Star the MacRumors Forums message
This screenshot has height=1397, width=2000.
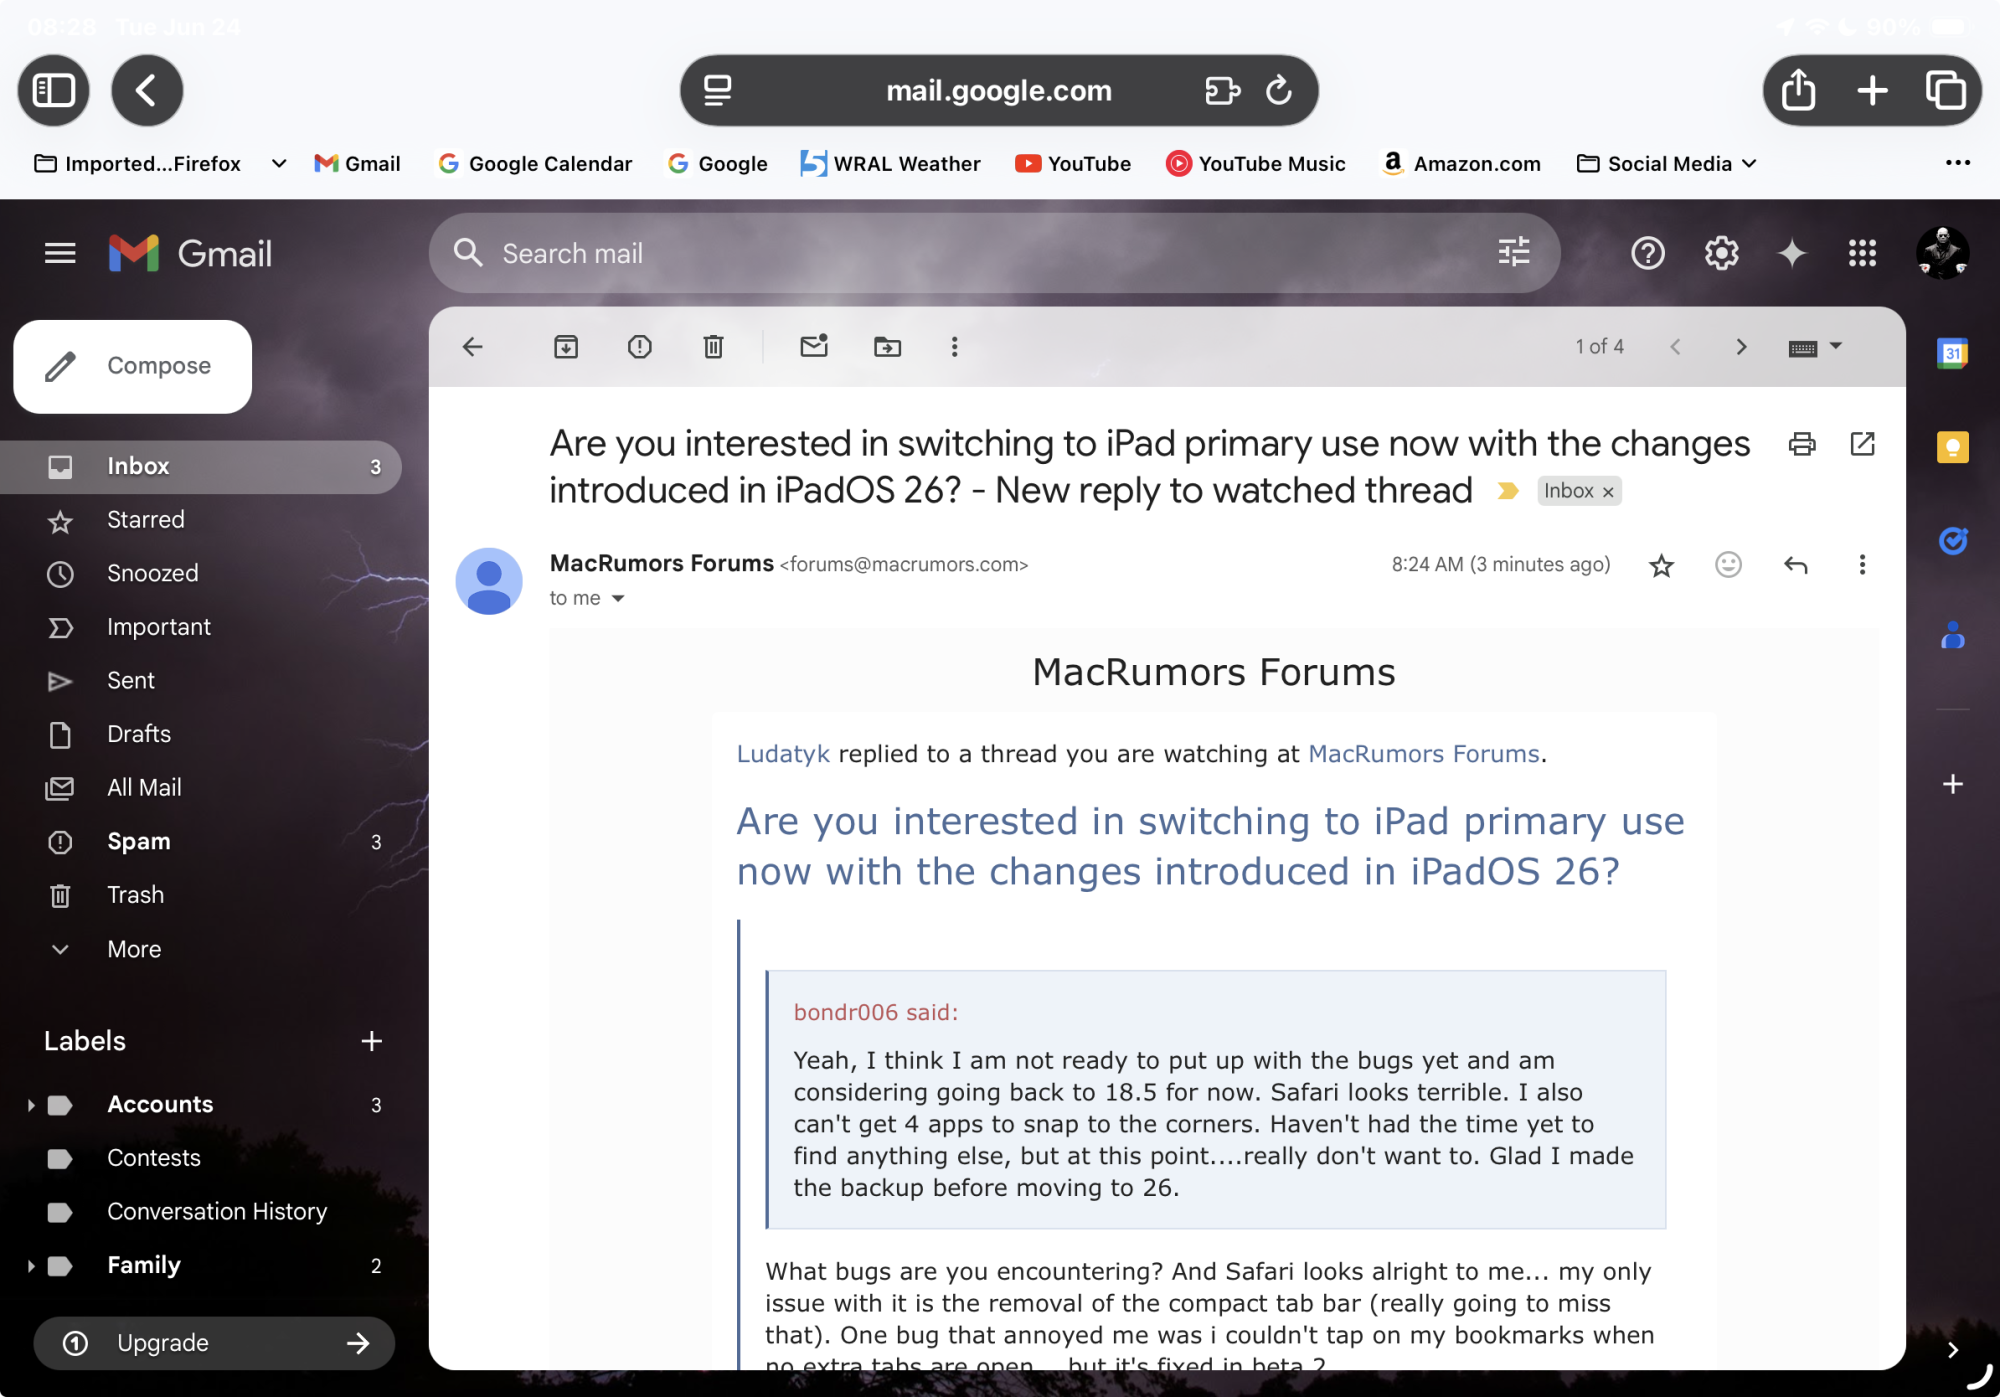[1661, 566]
